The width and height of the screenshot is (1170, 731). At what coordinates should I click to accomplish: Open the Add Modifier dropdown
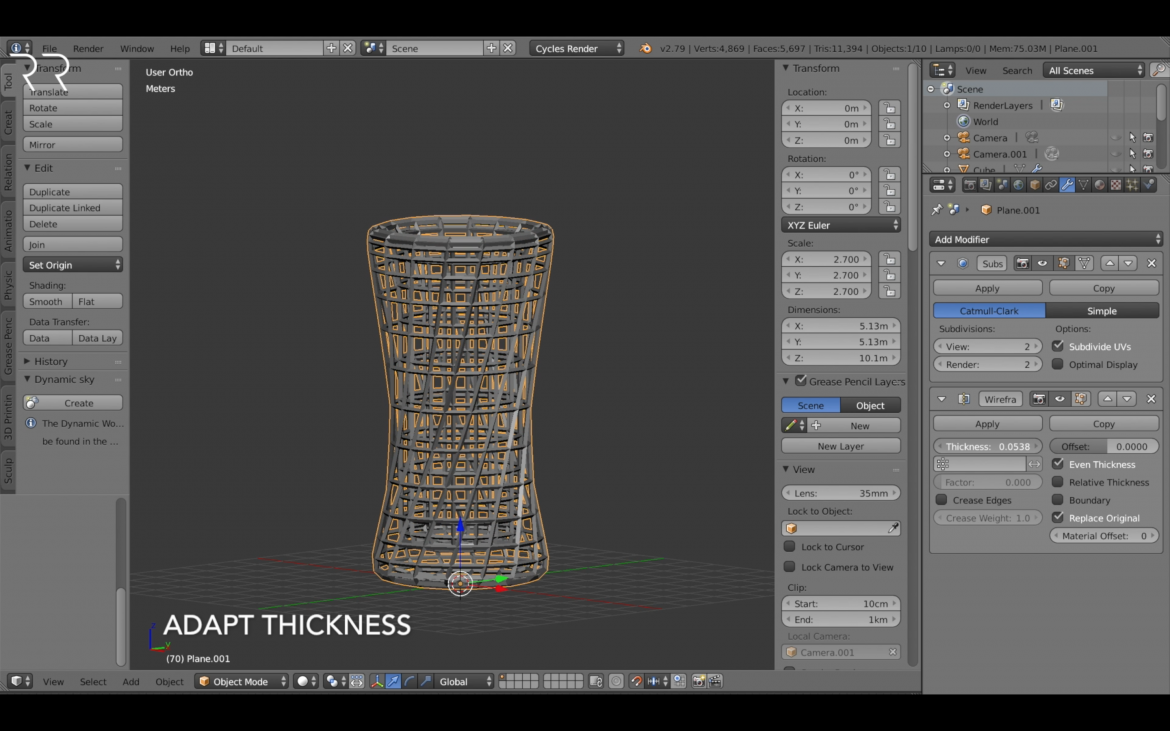tap(1045, 239)
